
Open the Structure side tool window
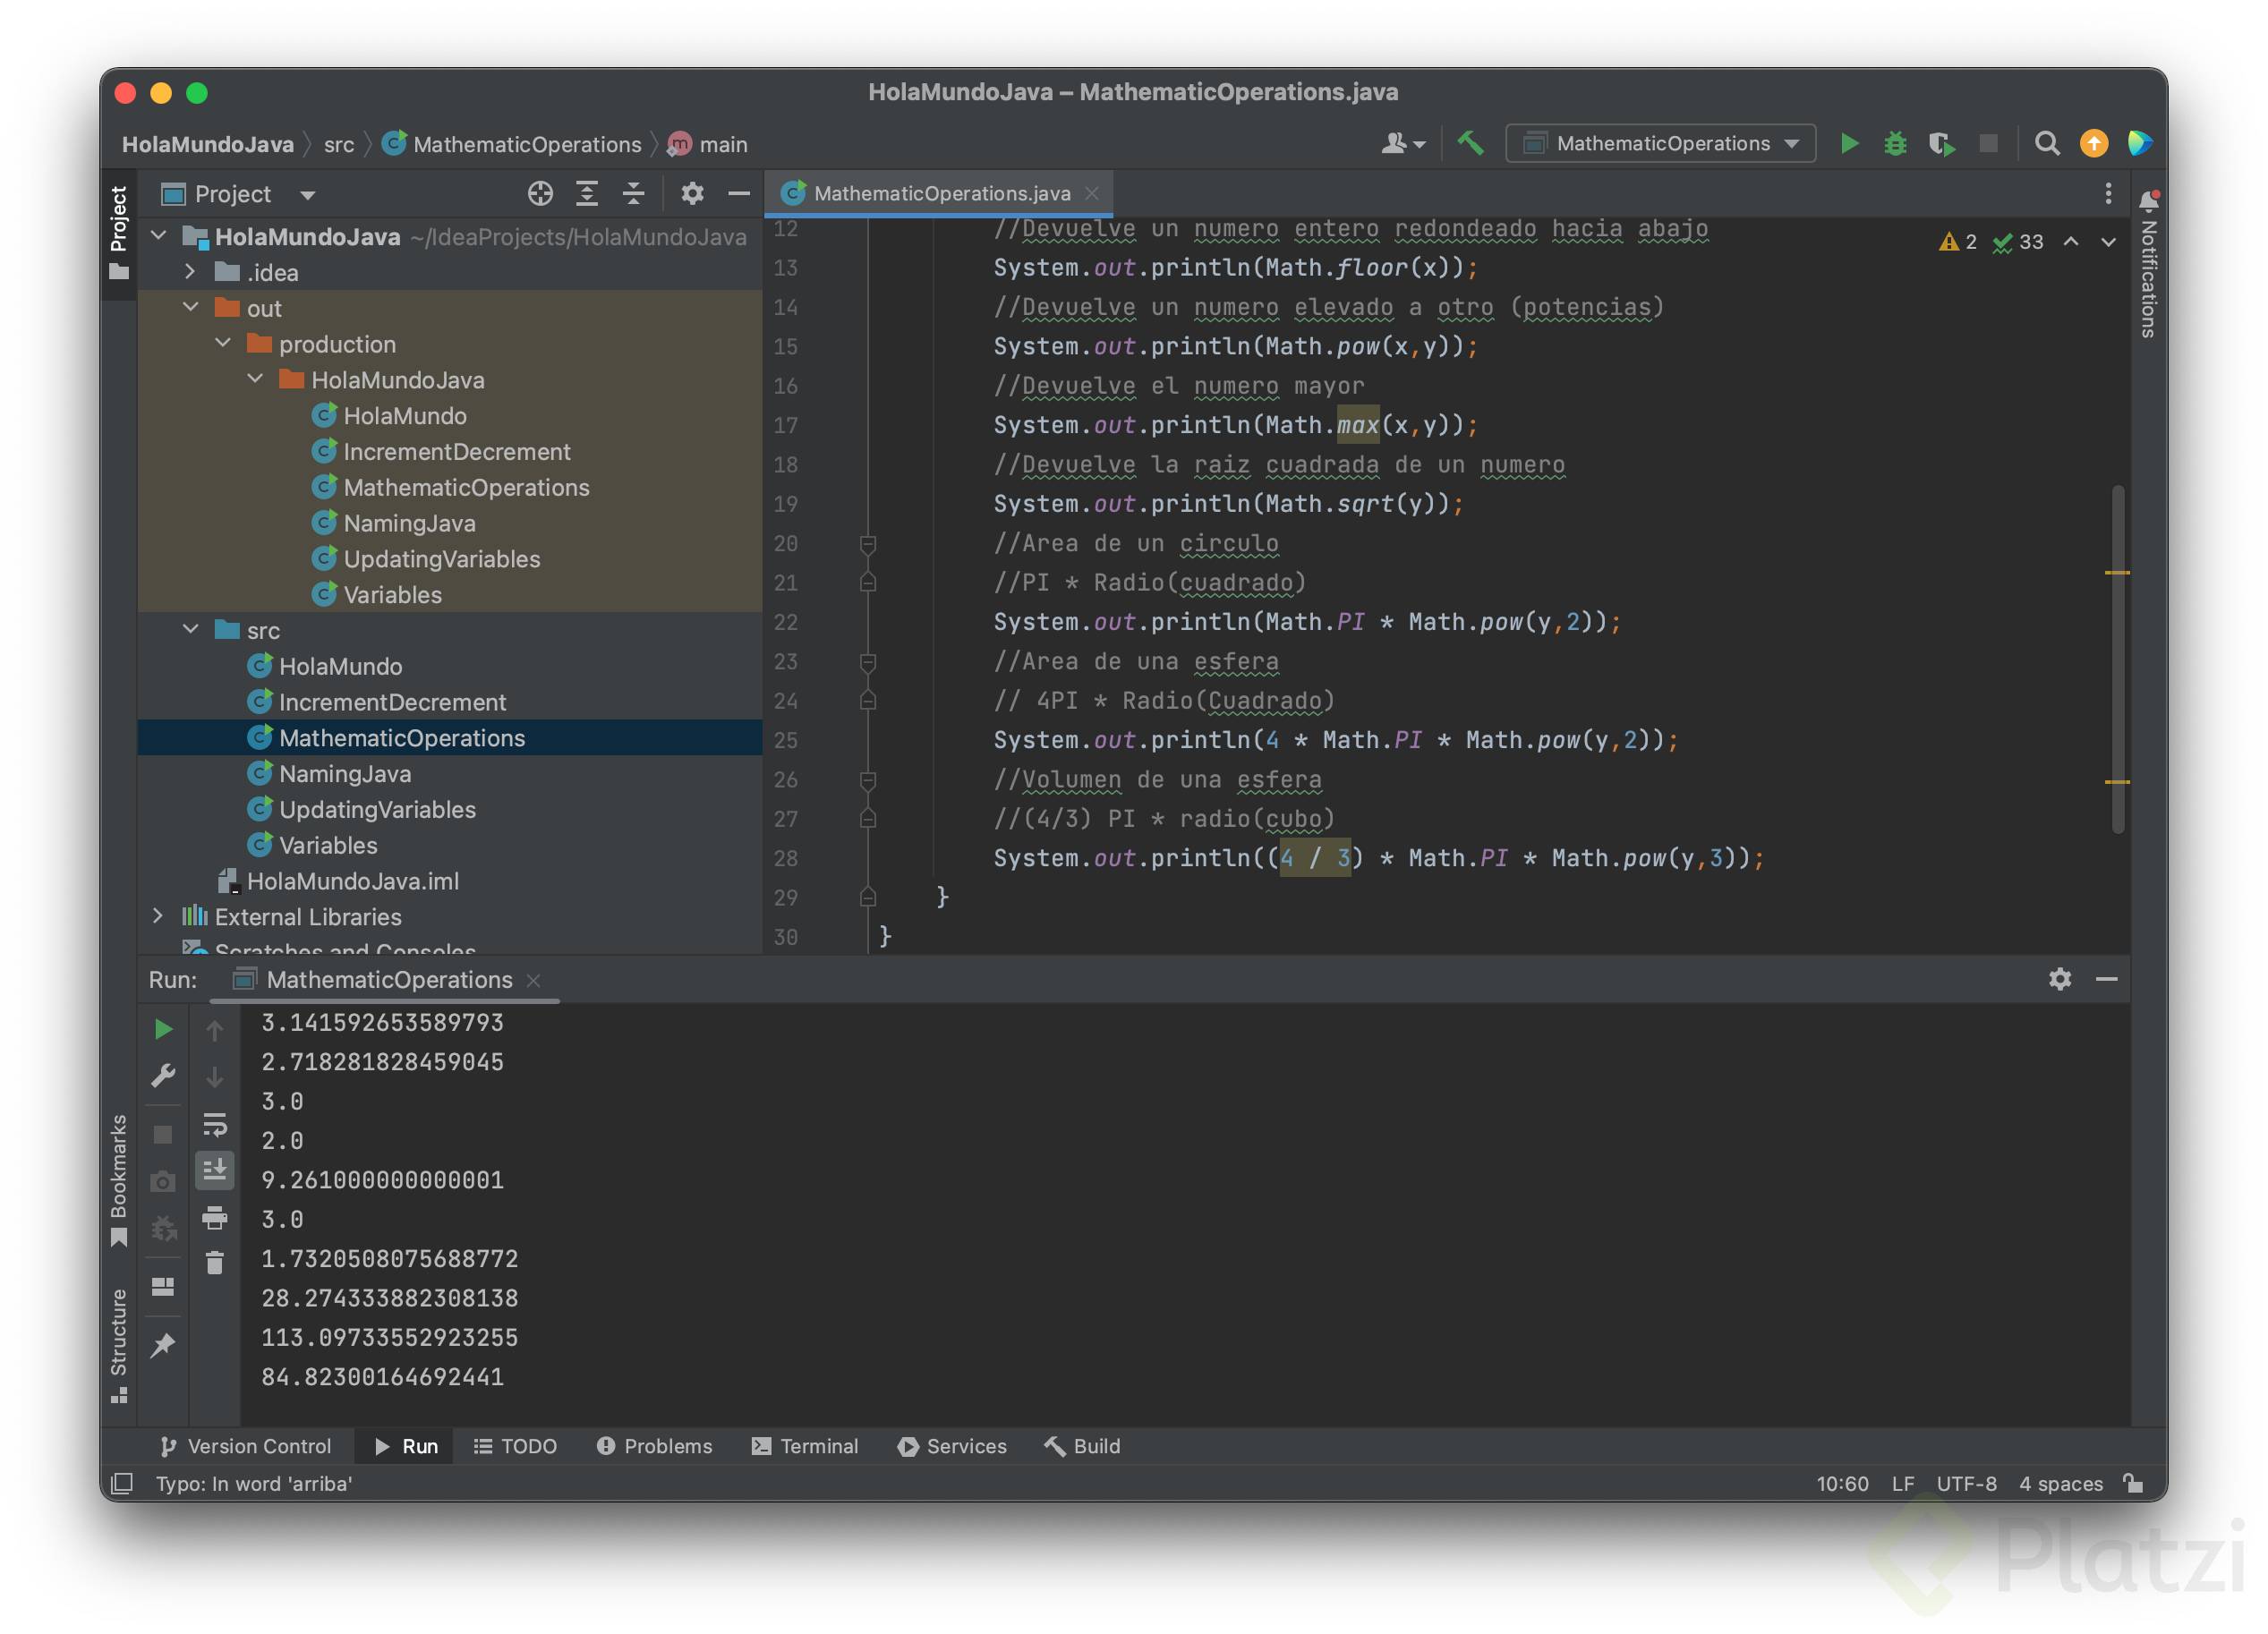point(118,1345)
